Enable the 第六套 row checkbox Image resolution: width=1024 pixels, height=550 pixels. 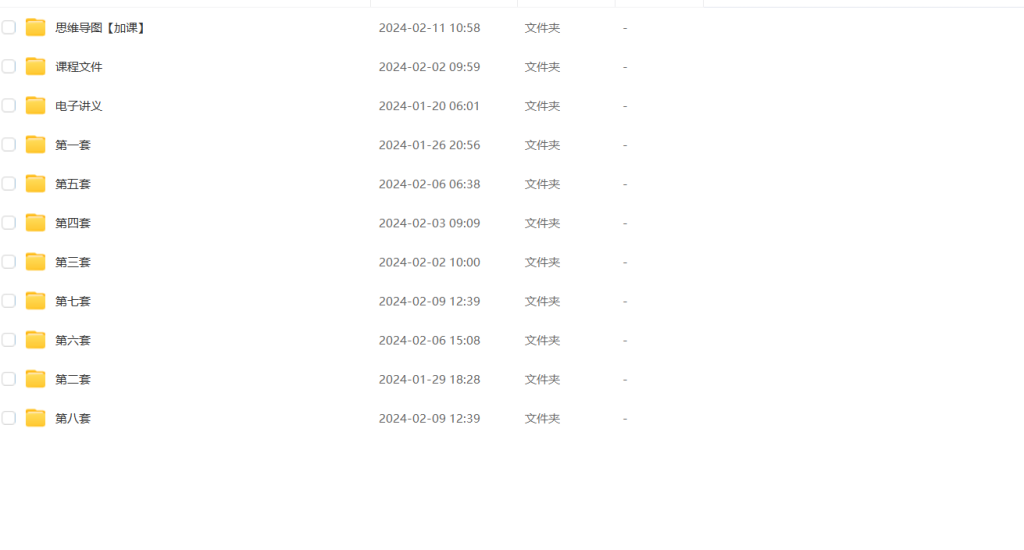click(x=8, y=340)
